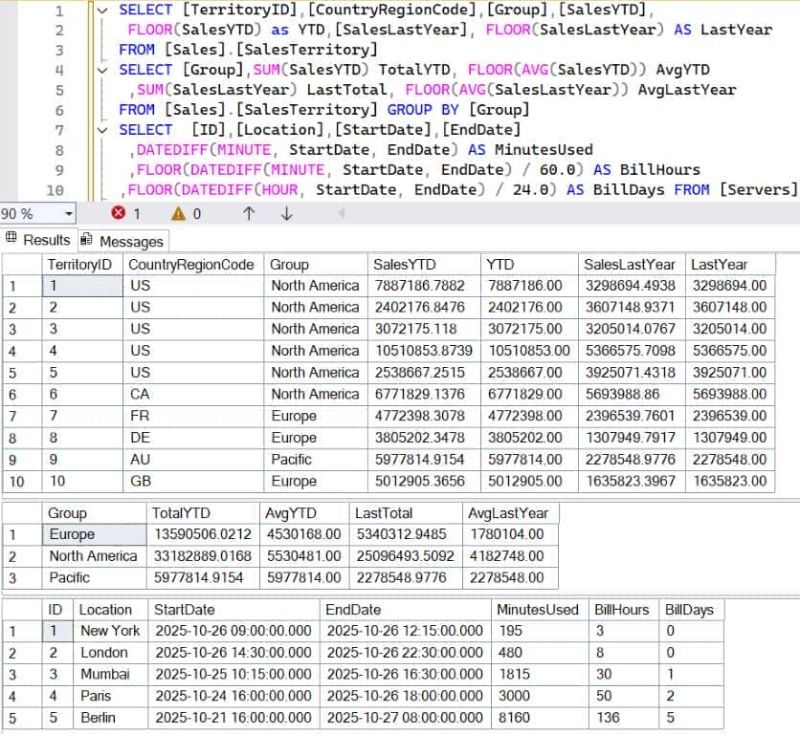Click the BillHours column header
This screenshot has height=734, width=800.
pos(623,610)
